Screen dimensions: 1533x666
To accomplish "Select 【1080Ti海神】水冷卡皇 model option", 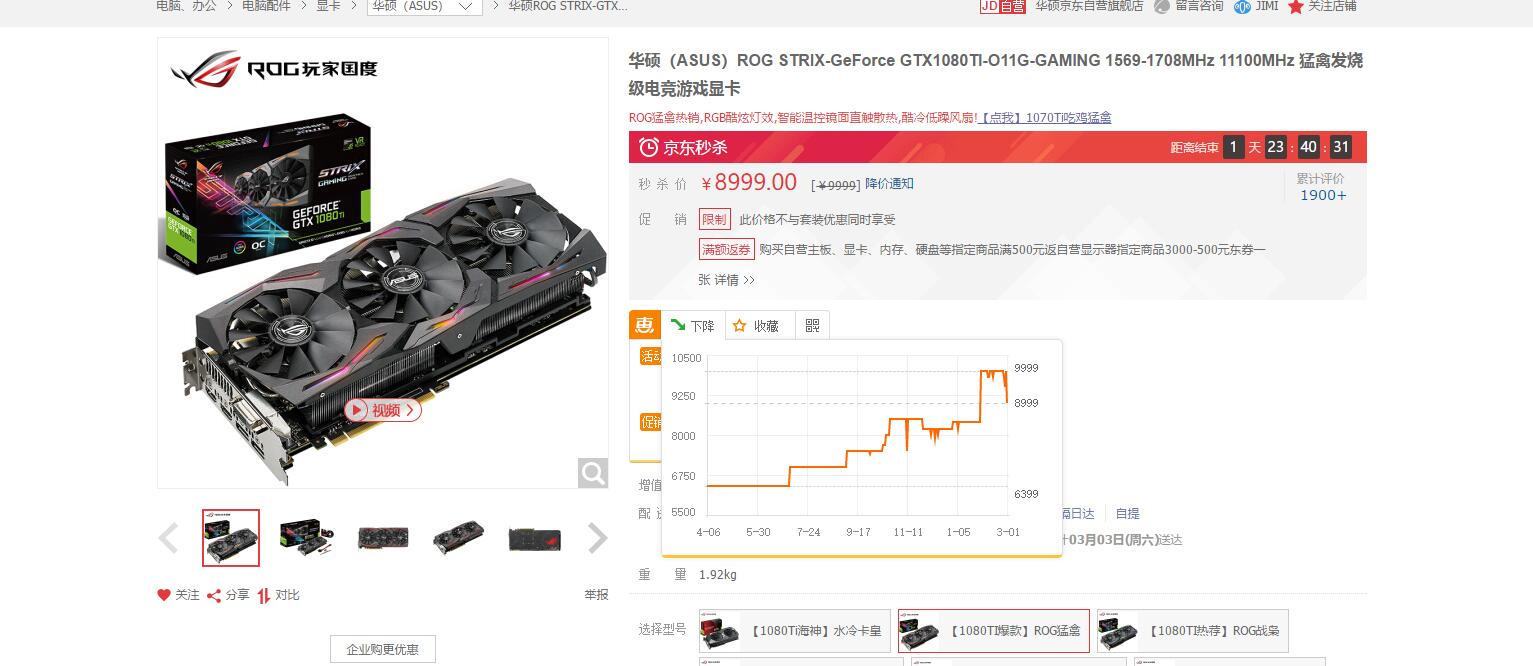I will [x=794, y=631].
